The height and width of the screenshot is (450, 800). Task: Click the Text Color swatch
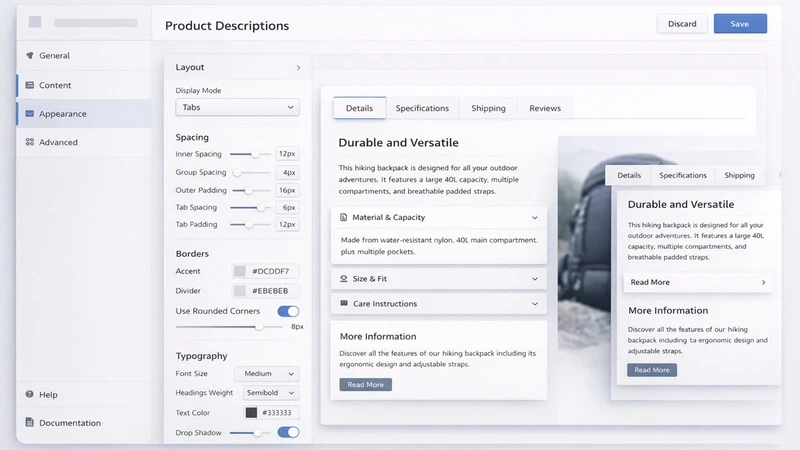coord(251,412)
